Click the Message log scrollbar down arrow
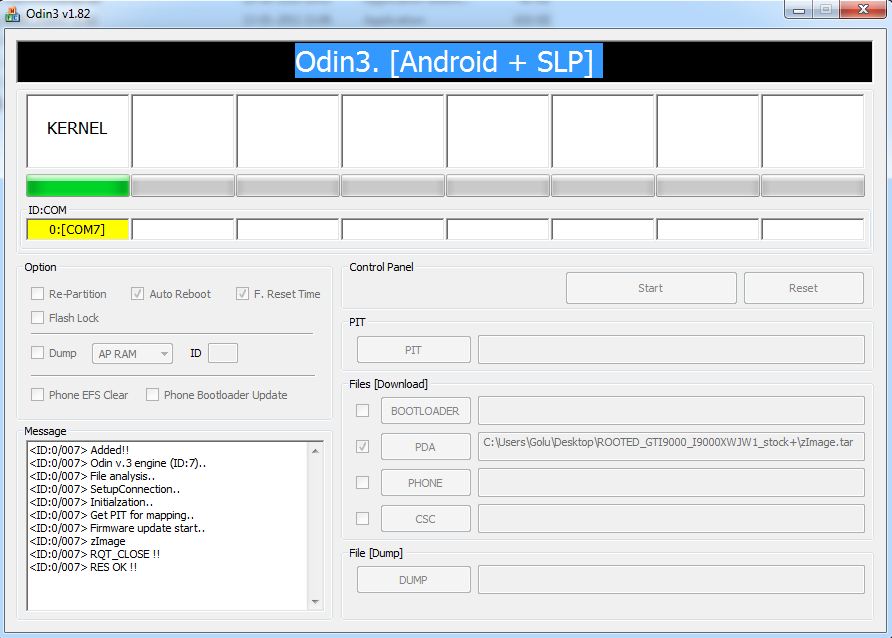This screenshot has height=638, width=892. click(316, 602)
